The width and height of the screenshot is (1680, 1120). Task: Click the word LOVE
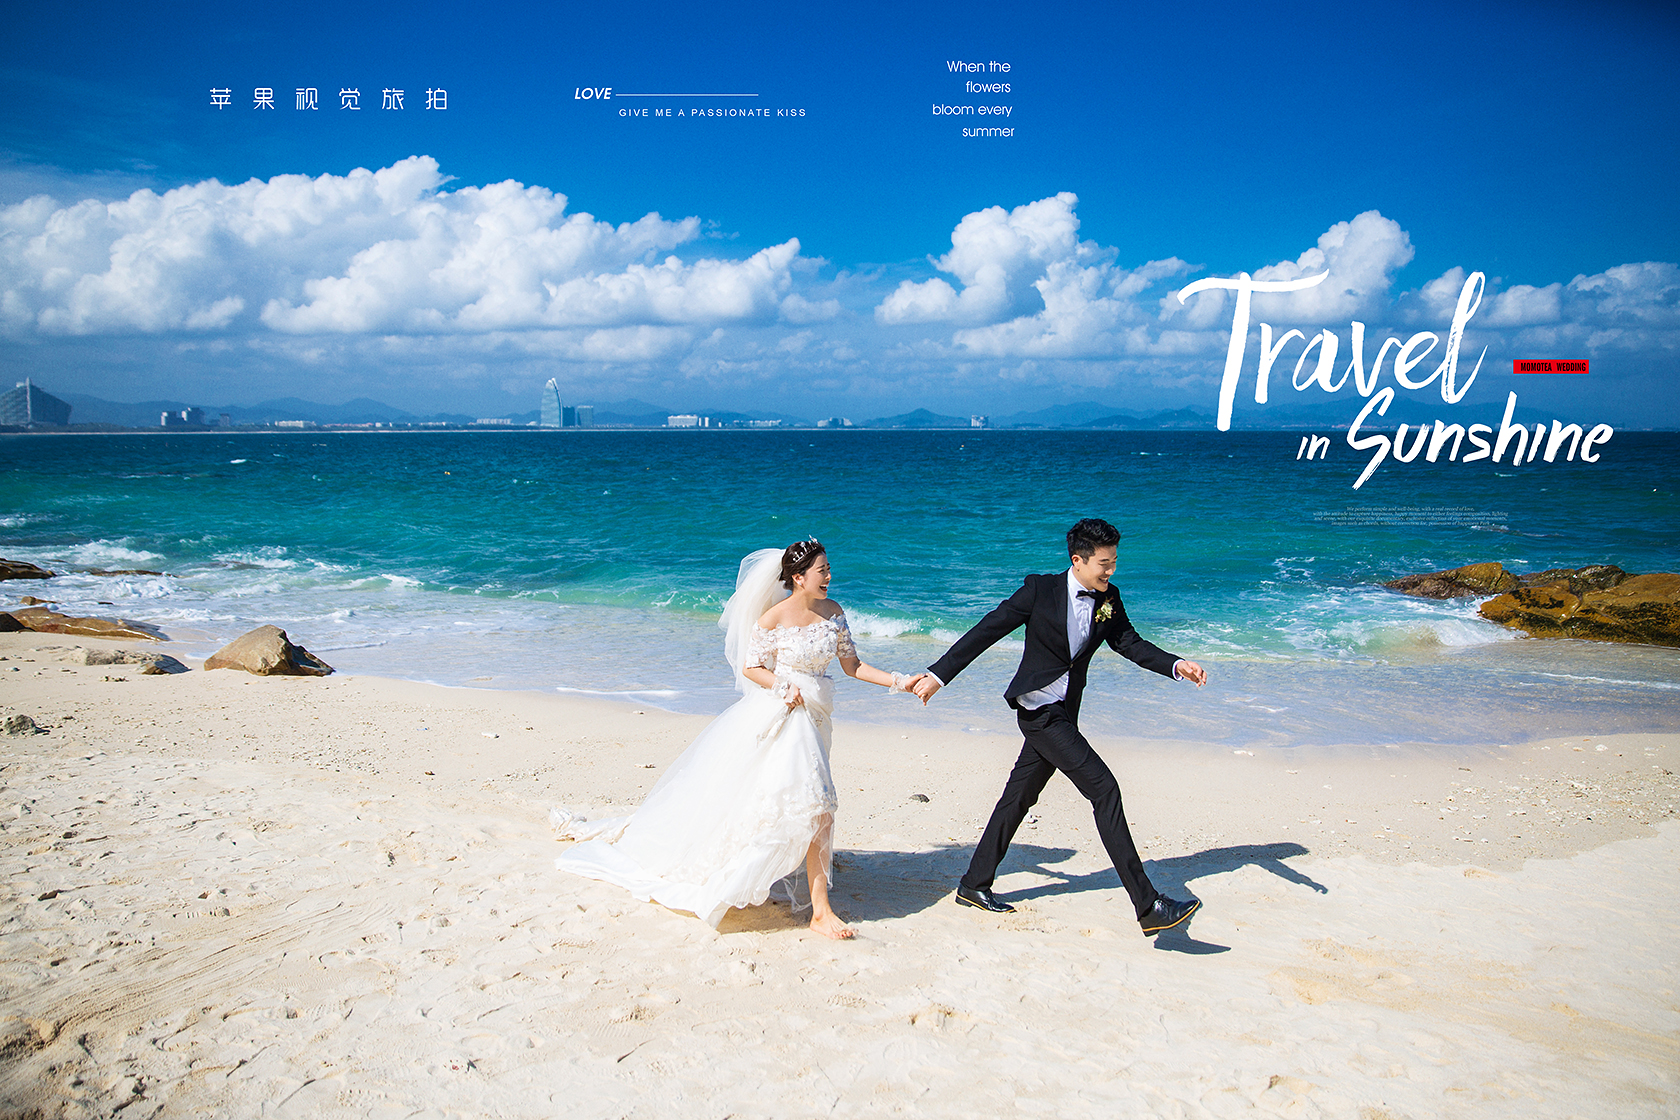point(593,93)
